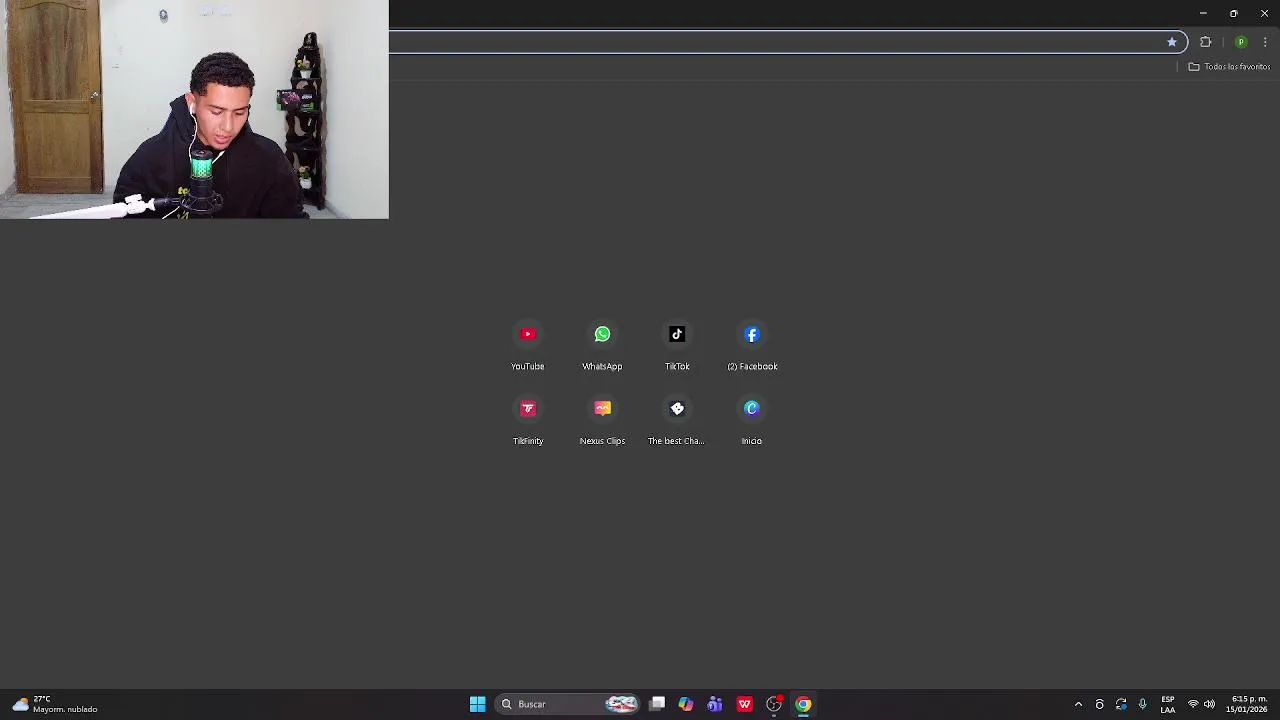This screenshot has width=1280, height=720.
Task: Open Chrome extensions puzzle icon
Action: [x=1206, y=42]
